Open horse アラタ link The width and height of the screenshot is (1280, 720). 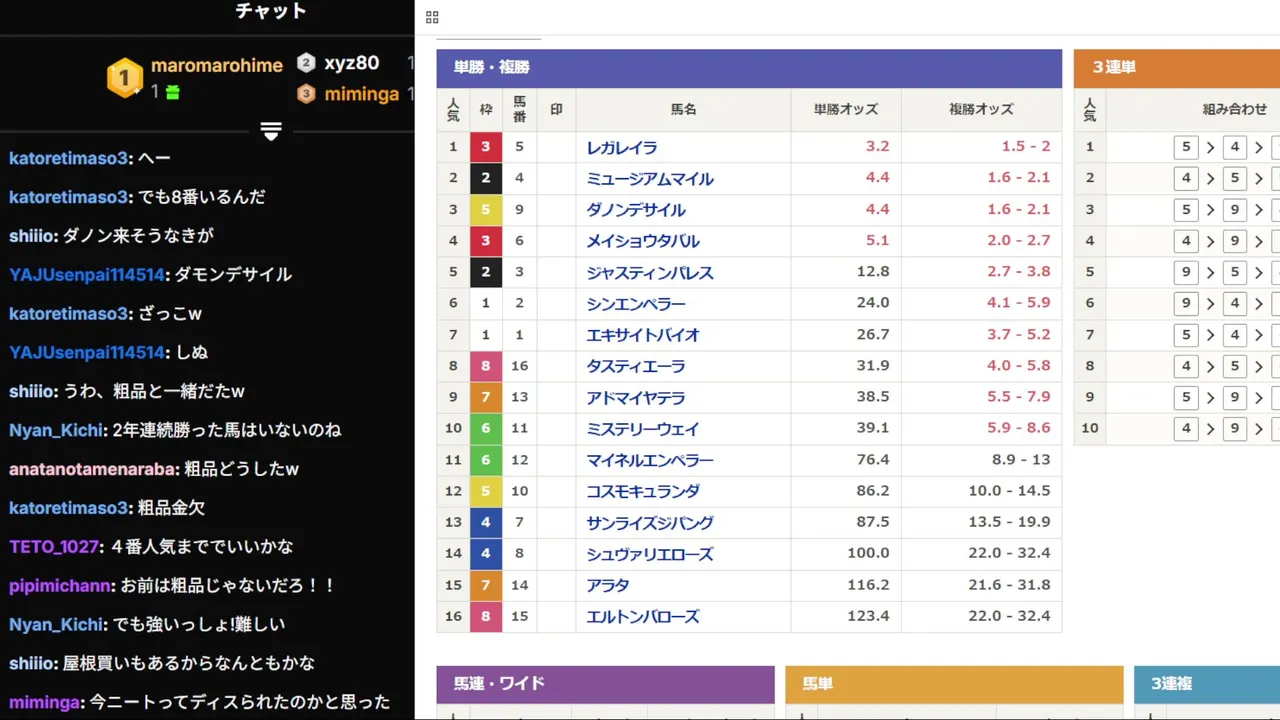coord(608,586)
